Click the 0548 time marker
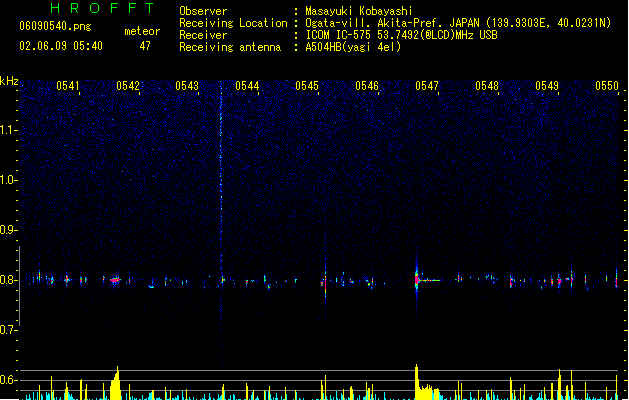 [x=487, y=86]
